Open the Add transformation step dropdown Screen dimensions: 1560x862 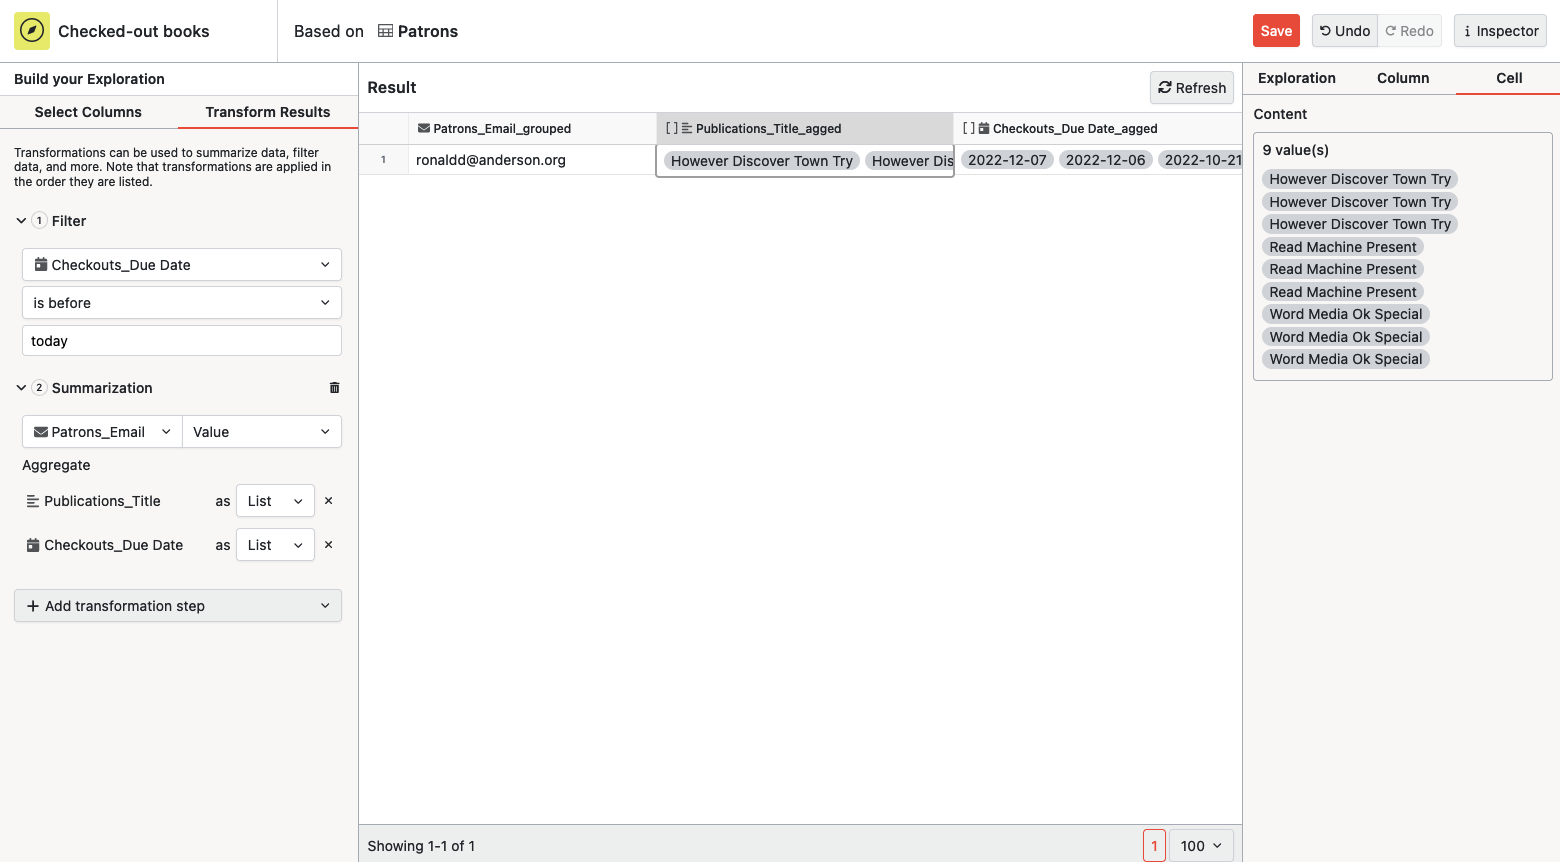[x=178, y=606]
